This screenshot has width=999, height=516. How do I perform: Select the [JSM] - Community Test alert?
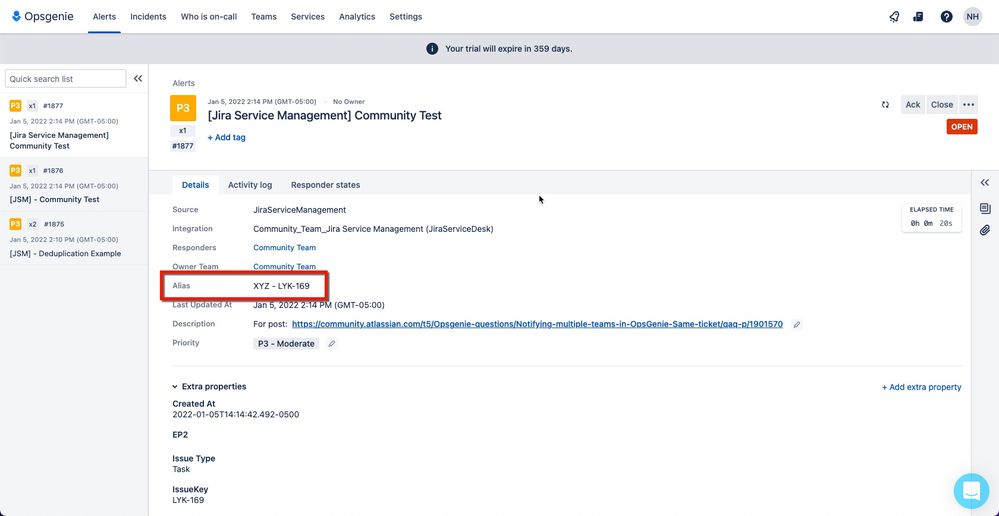[74, 185]
